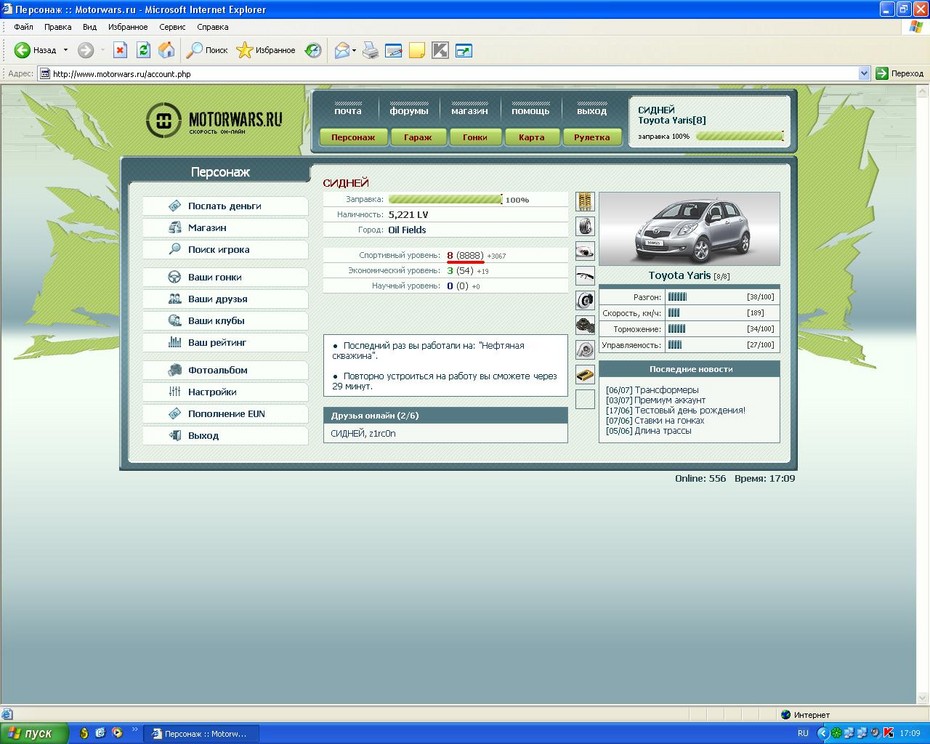Open the Рулетка tab
930x744 pixels.
[x=591, y=137]
